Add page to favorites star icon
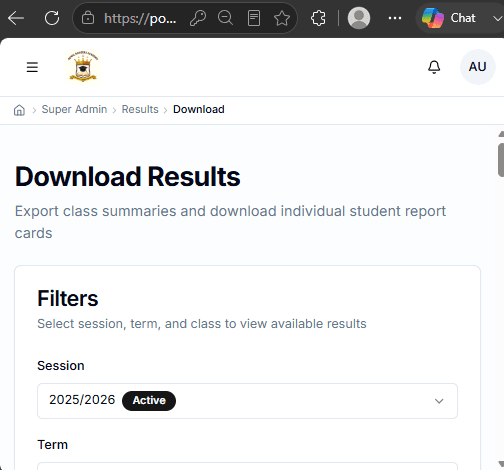Image resolution: width=504 pixels, height=470 pixels. [282, 18]
